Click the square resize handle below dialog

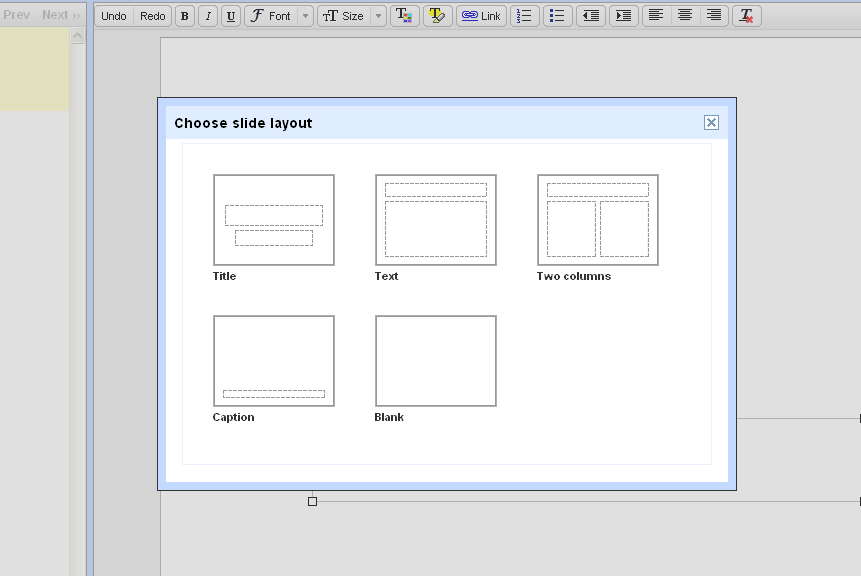point(312,501)
